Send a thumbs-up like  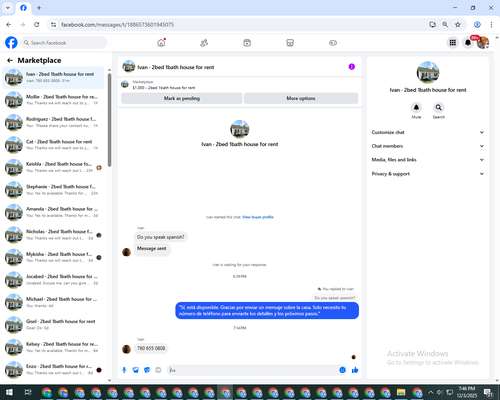pyautogui.click(x=355, y=370)
